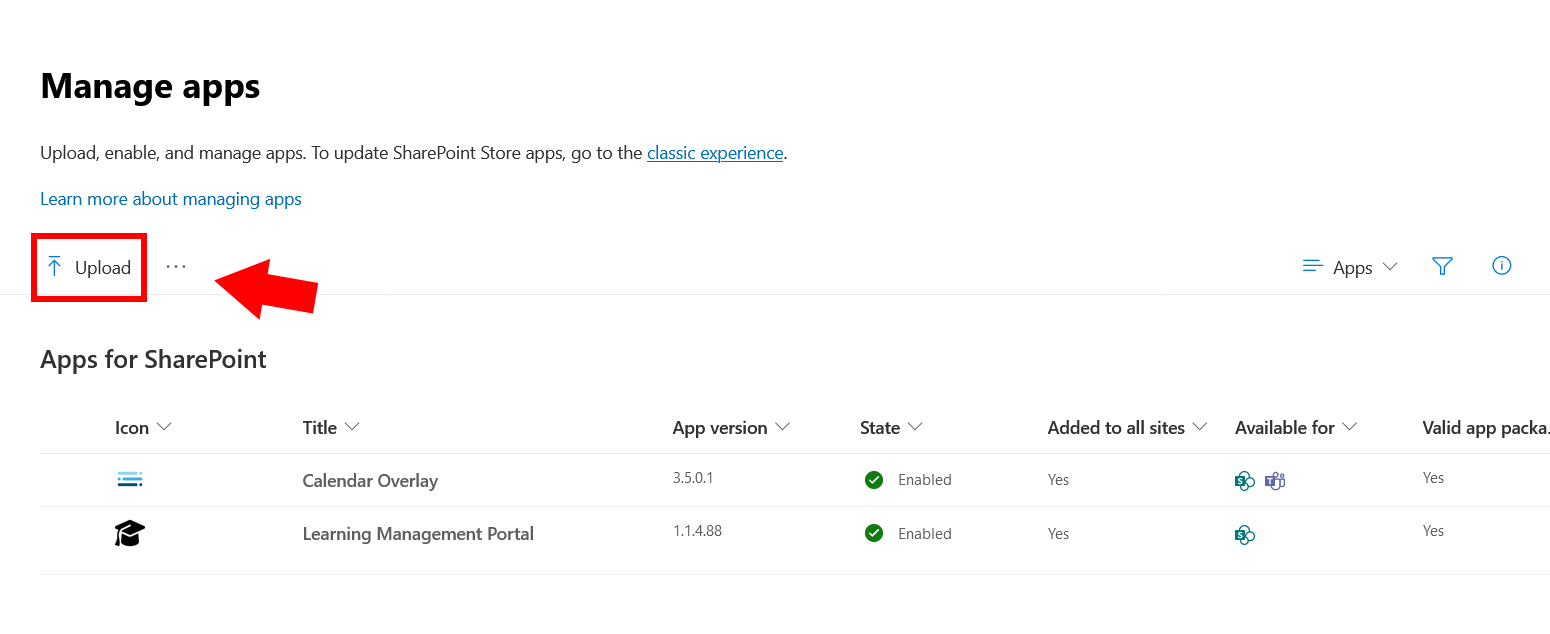
Task: Follow the classic experience link
Action: [715, 153]
